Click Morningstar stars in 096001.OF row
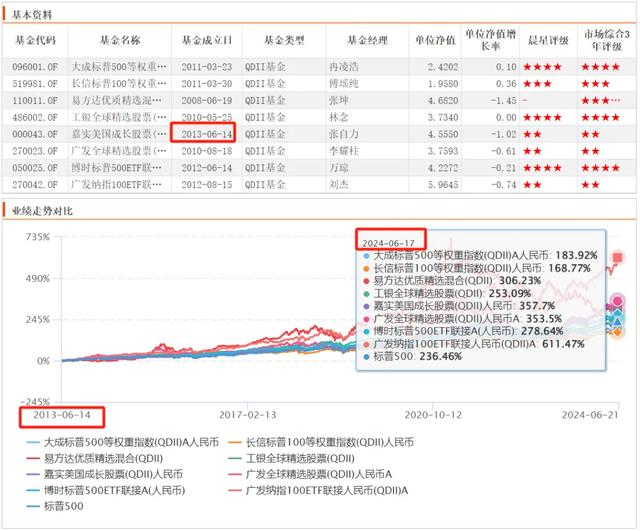Viewport: 640px width, 531px height. [x=542, y=67]
